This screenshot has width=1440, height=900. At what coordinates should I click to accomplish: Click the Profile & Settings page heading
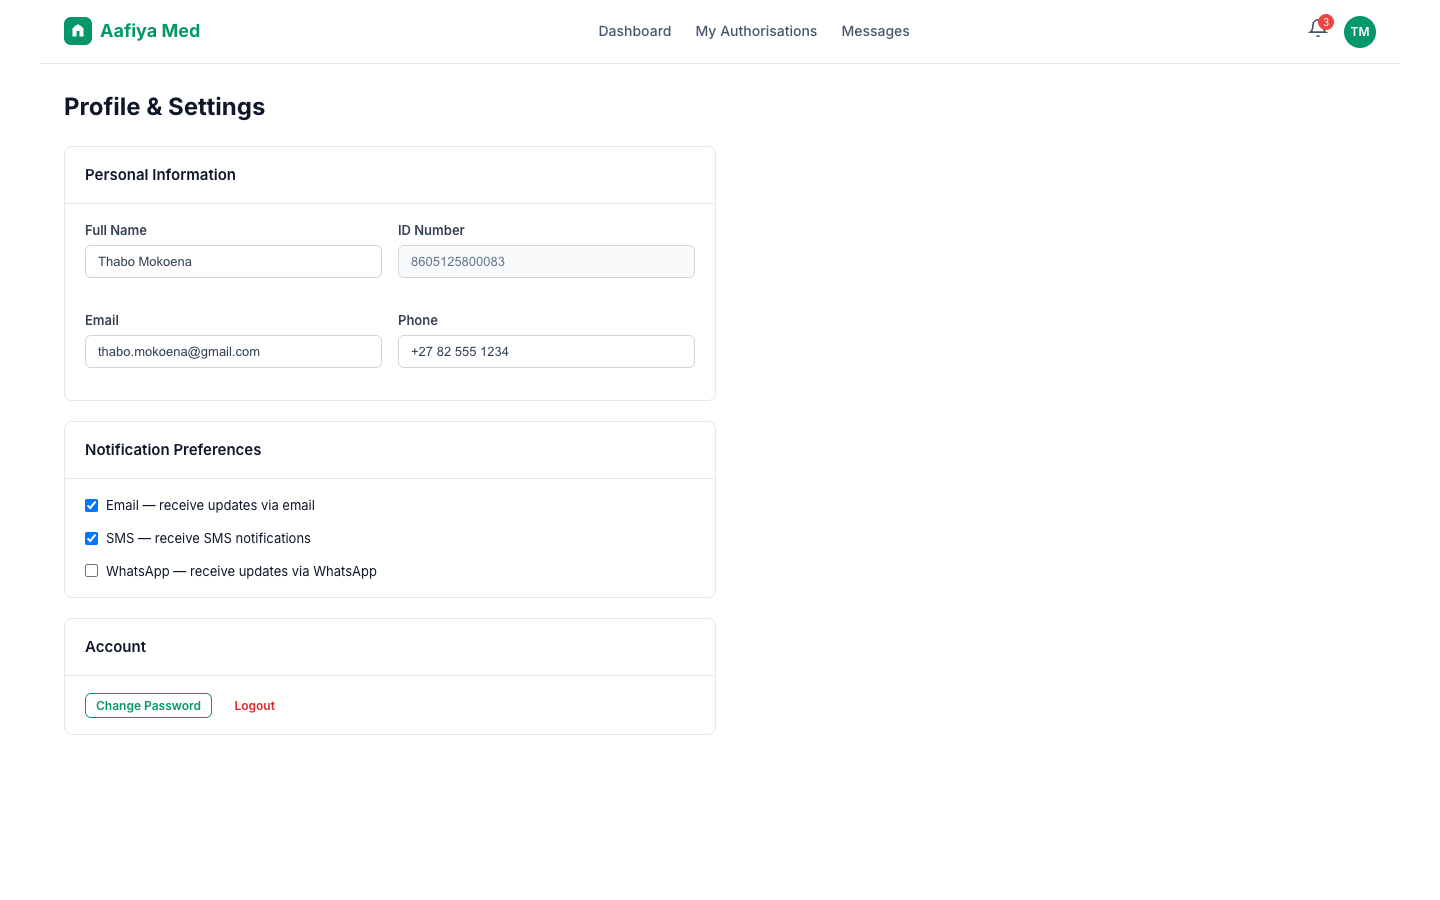[164, 107]
